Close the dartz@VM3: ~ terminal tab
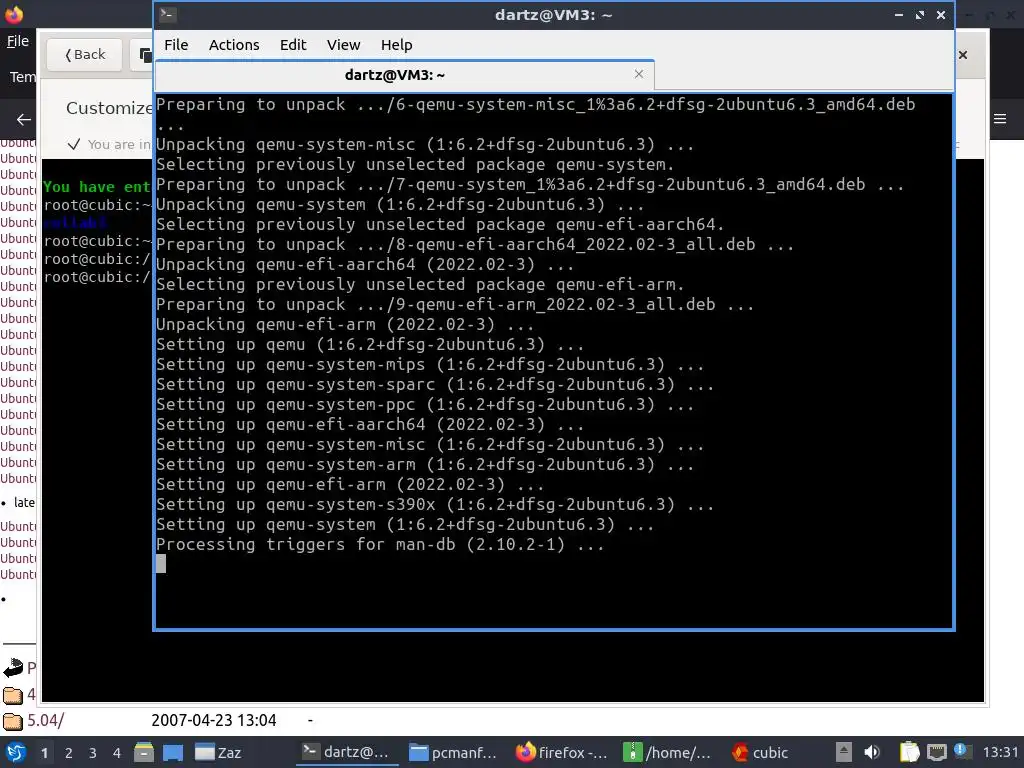This screenshot has width=1024, height=768. pyautogui.click(x=639, y=74)
